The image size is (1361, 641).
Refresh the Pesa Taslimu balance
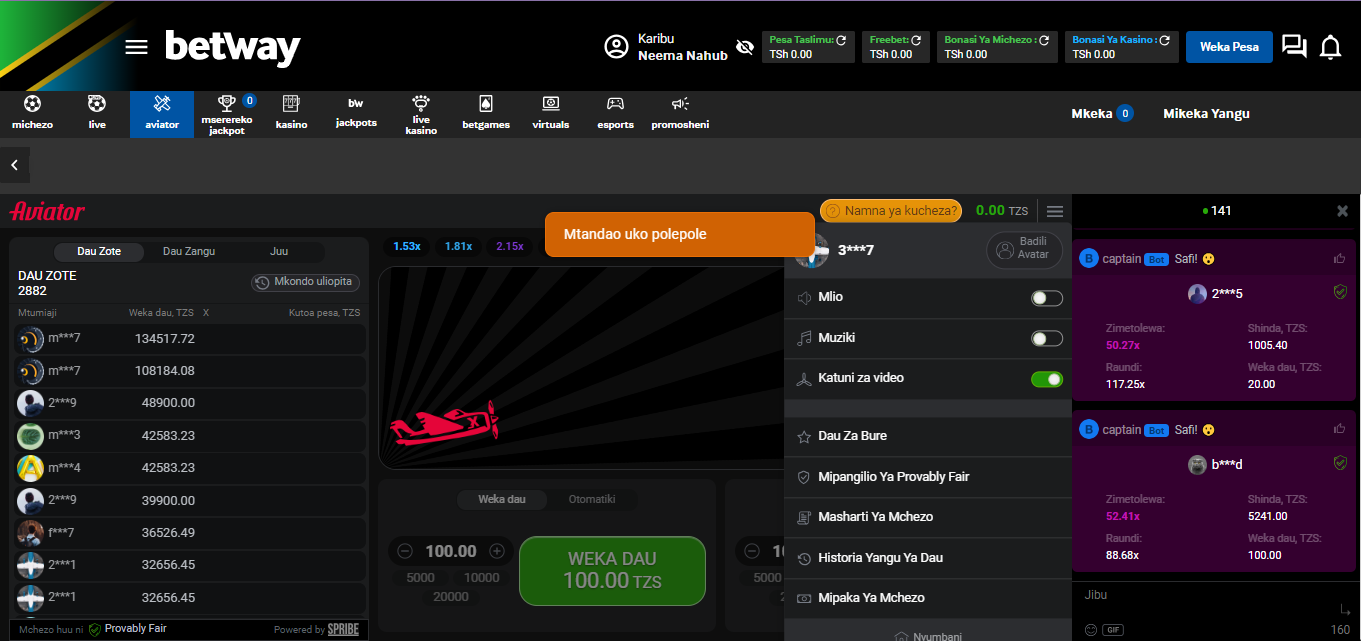pos(841,40)
